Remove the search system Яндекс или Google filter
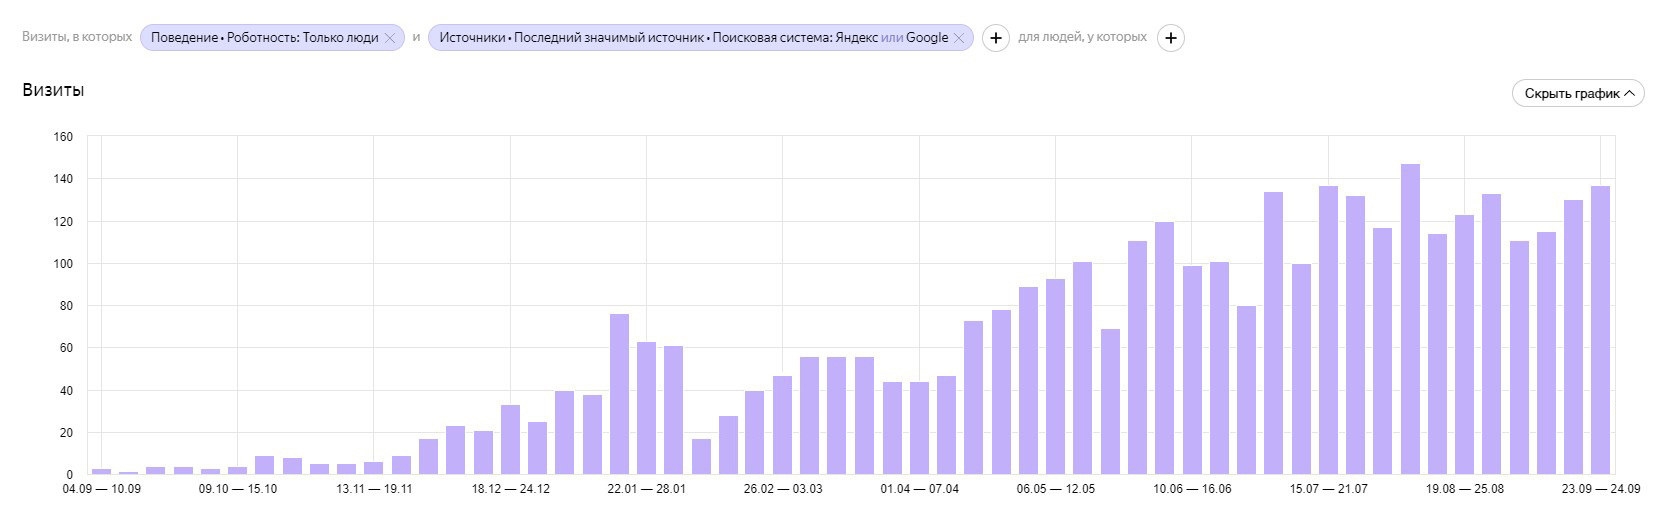Screen dimensions: 1660x530 coord(959,38)
